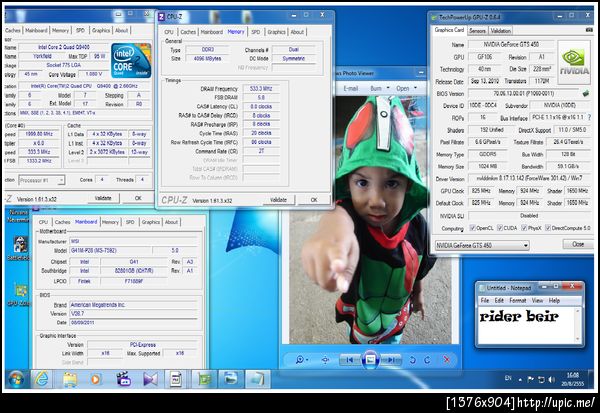Expand the Burn menu in Photo Viewer
Screen dimensions: 600x413
pyautogui.click(x=380, y=88)
